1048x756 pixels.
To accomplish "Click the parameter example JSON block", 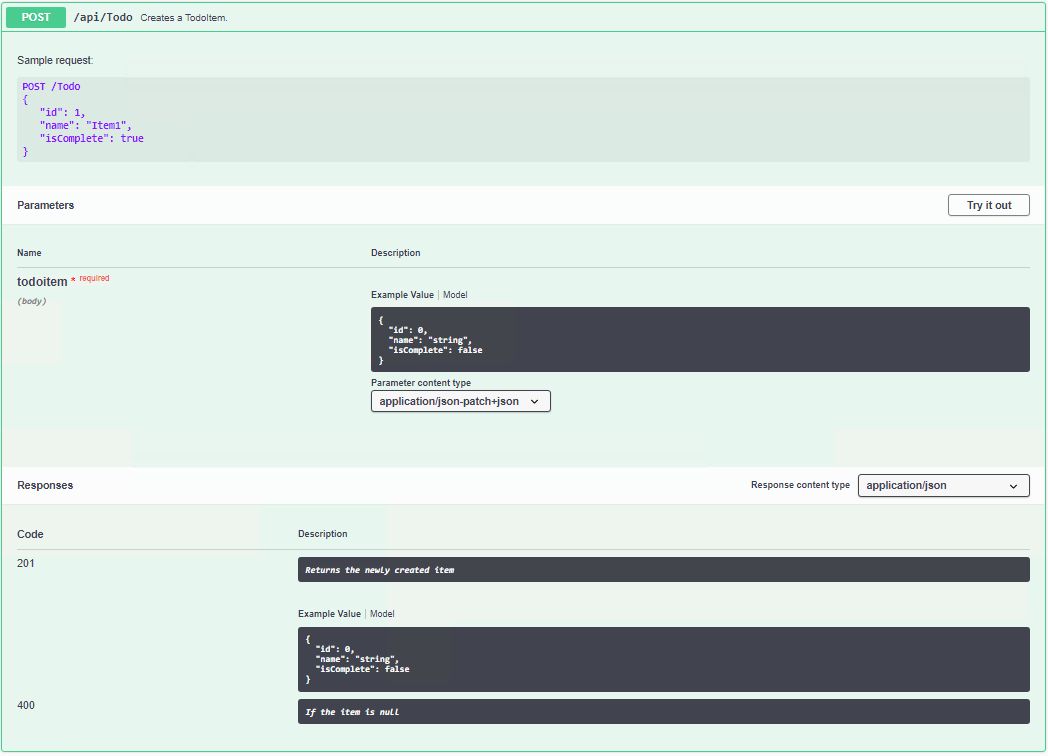I will point(700,340).
